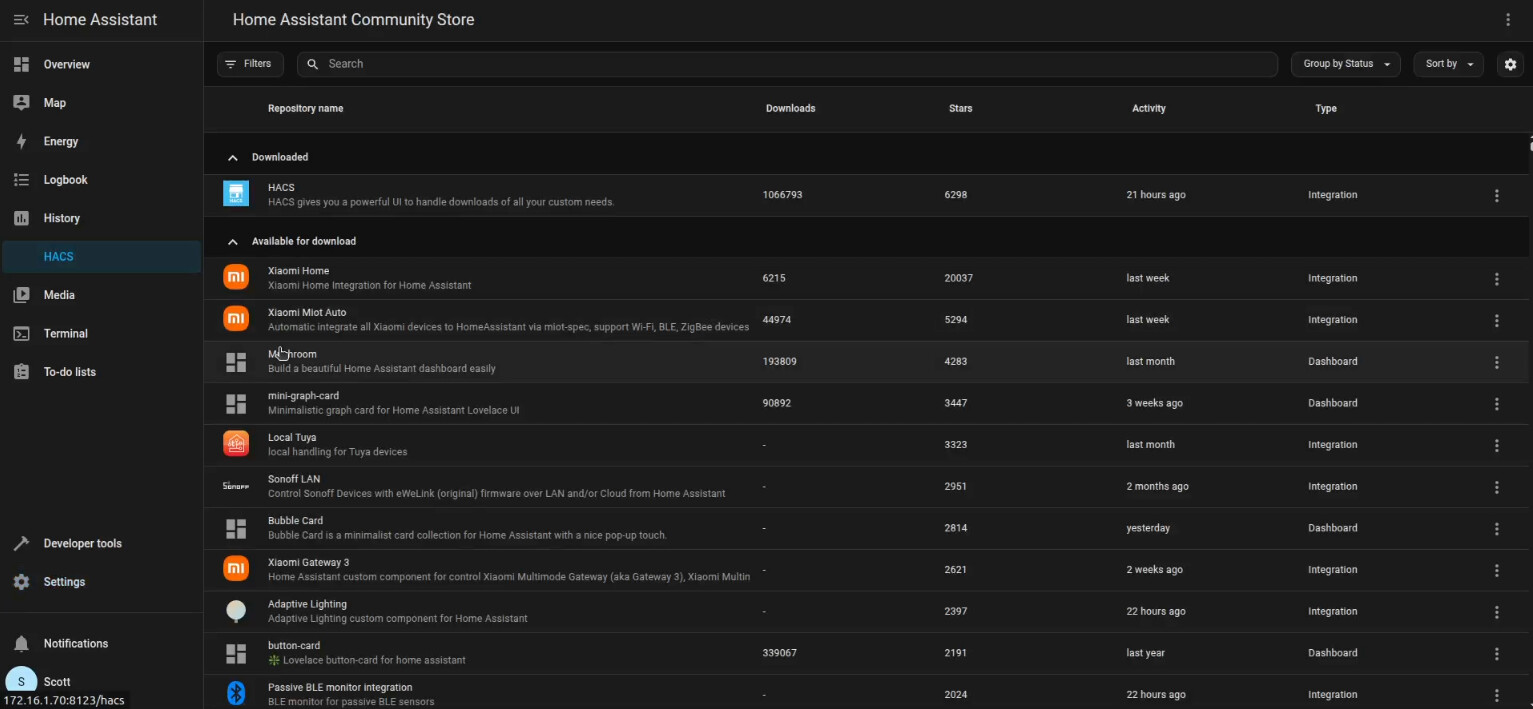Click the Media play icon
This screenshot has height=709, width=1533.
(21, 295)
